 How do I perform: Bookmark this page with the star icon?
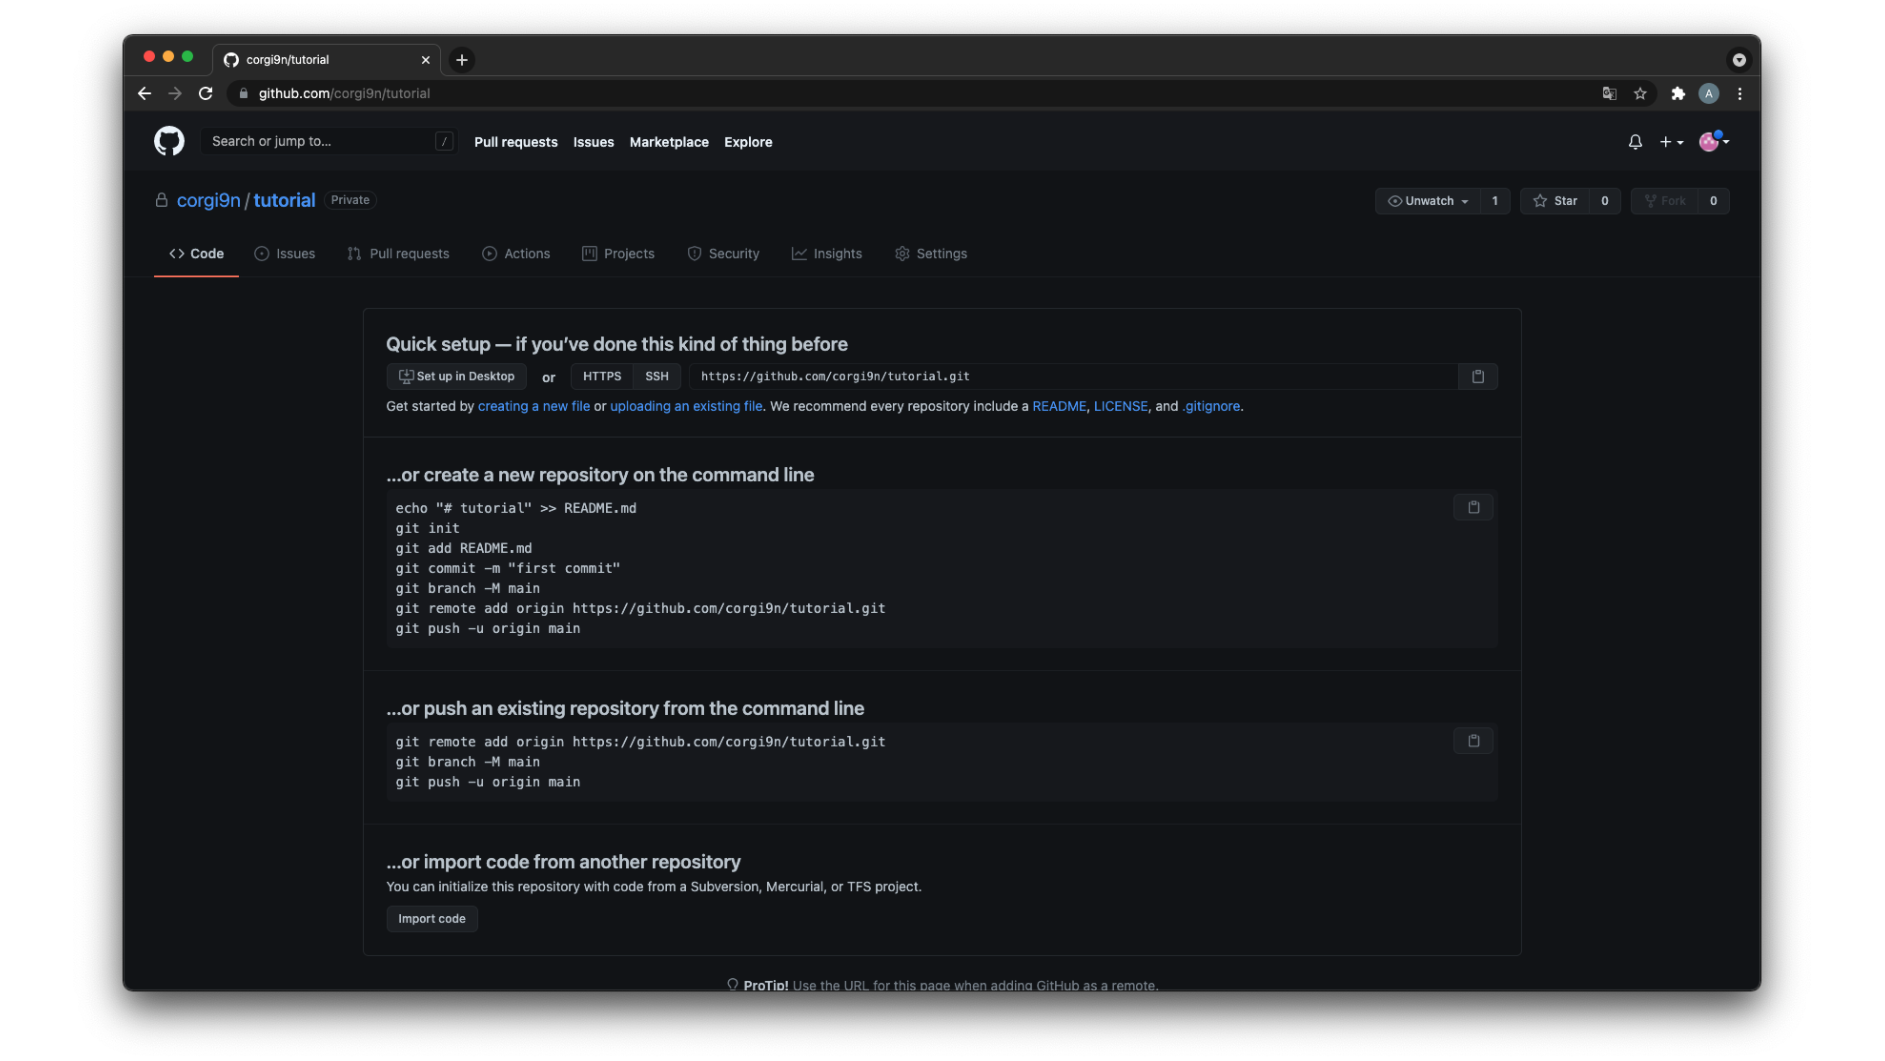pos(1640,93)
